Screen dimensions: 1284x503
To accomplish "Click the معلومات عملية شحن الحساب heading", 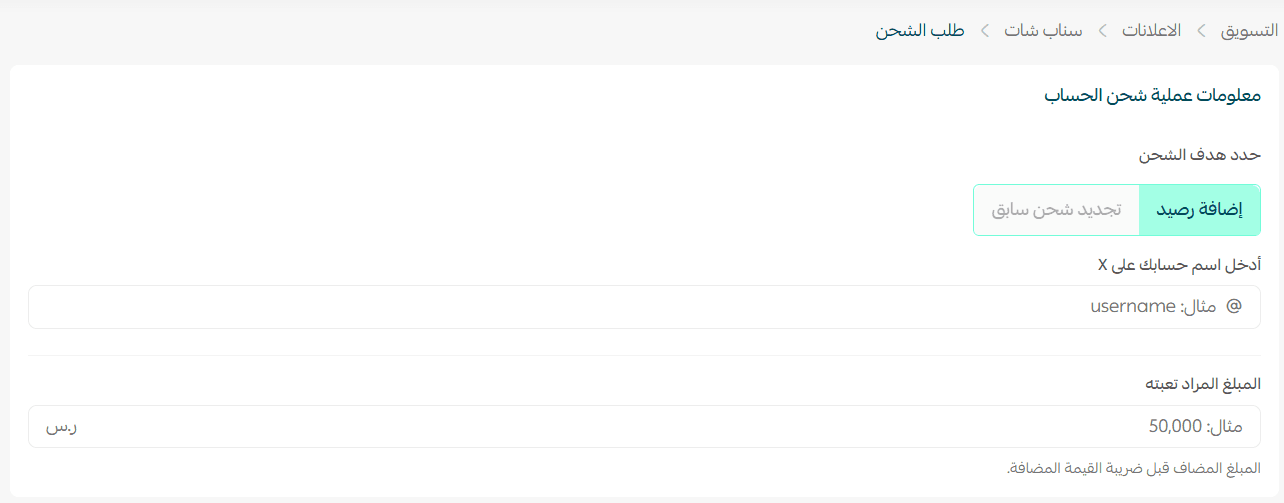I will [1152, 96].
